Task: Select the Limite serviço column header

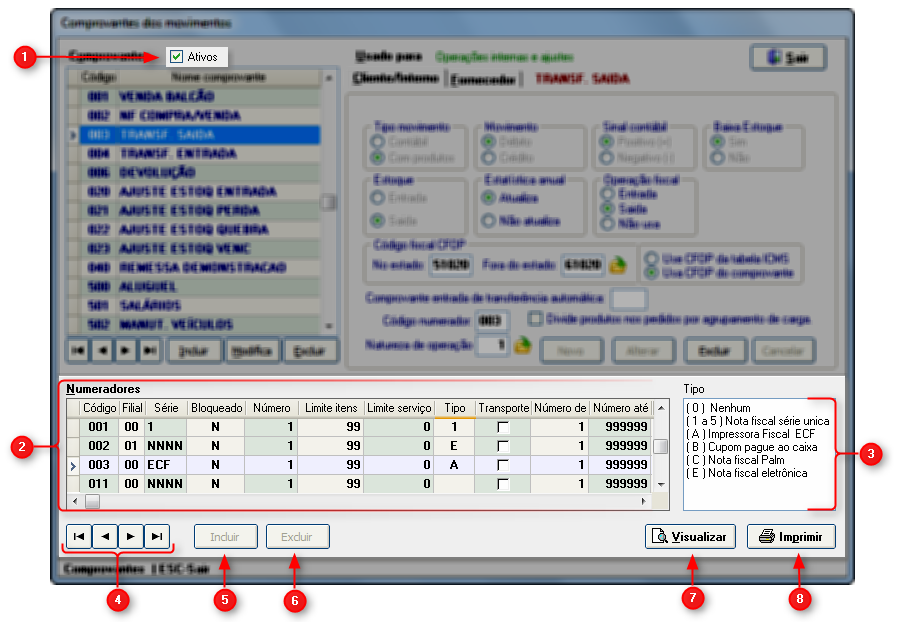Action: pos(399,408)
